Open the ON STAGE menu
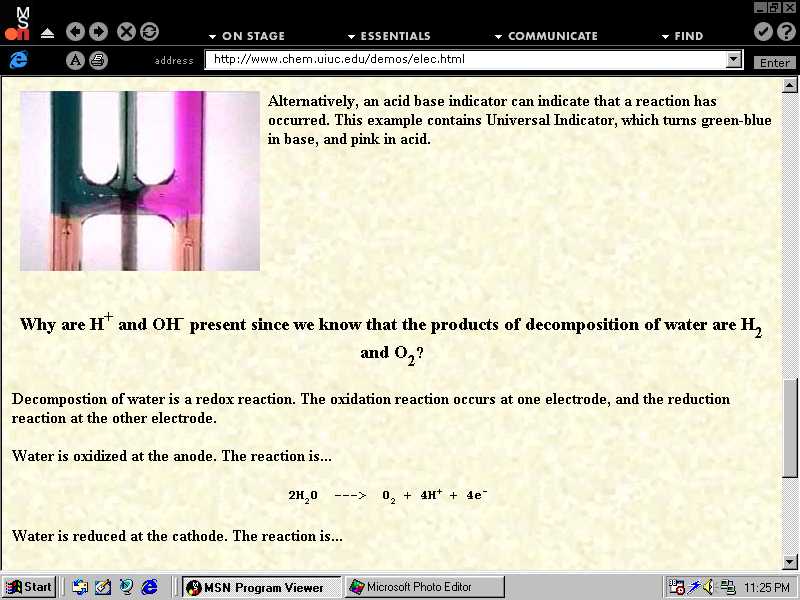Viewport: 800px width, 600px height. click(246, 36)
